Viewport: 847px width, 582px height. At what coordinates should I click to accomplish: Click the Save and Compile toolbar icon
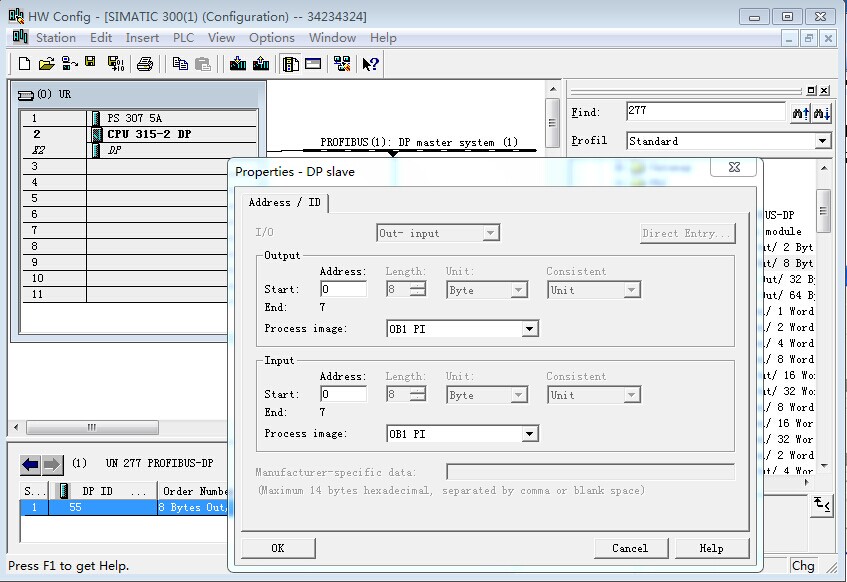click(115, 64)
